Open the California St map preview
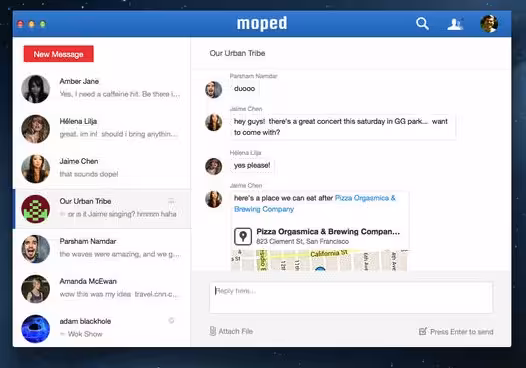 click(319, 260)
